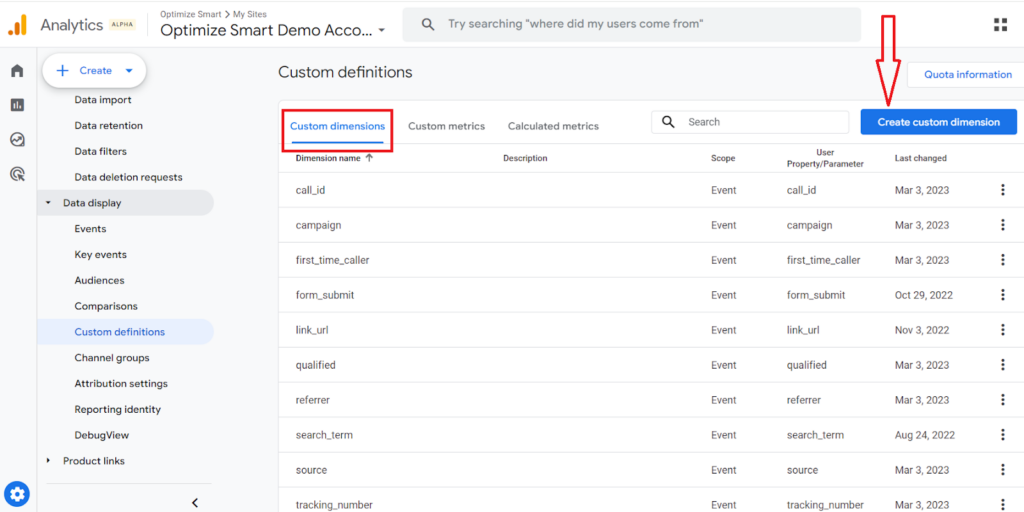
Task: Open Comparisons in the sidebar
Action: click(x=106, y=306)
